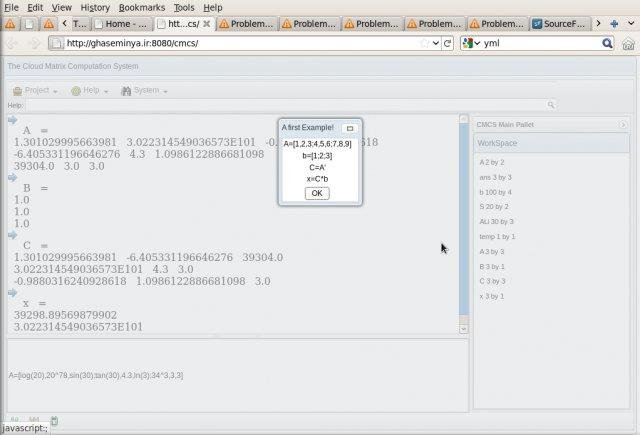This screenshot has width=640, height=435.
Task: Open the browser Help menu
Action: pyautogui.click(x=213, y=7)
